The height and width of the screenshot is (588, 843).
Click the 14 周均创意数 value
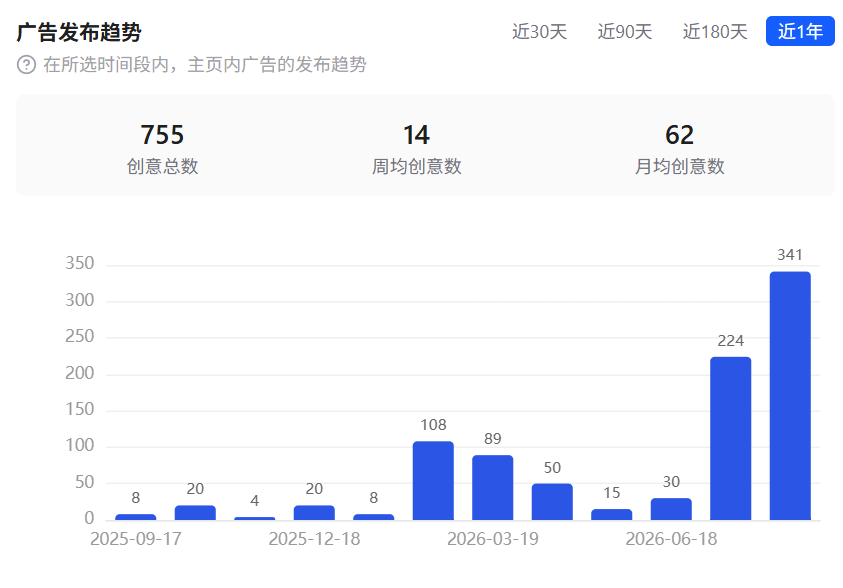pyautogui.click(x=416, y=135)
